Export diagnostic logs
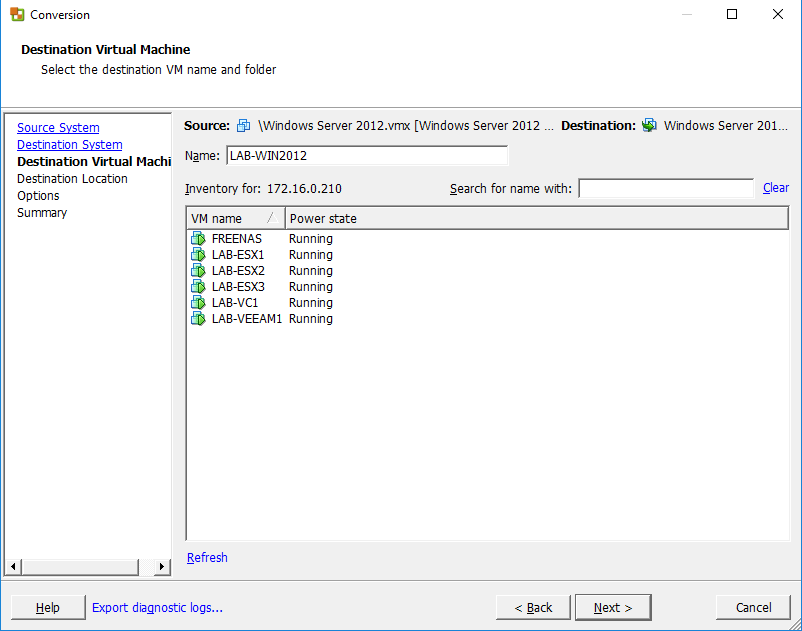 (157, 607)
